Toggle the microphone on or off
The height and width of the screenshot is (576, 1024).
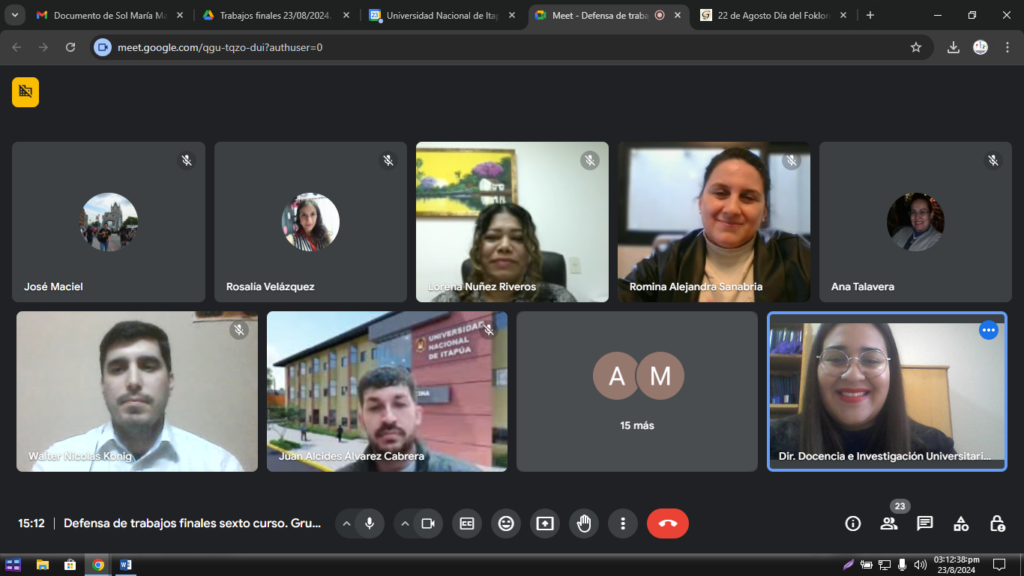[x=369, y=523]
